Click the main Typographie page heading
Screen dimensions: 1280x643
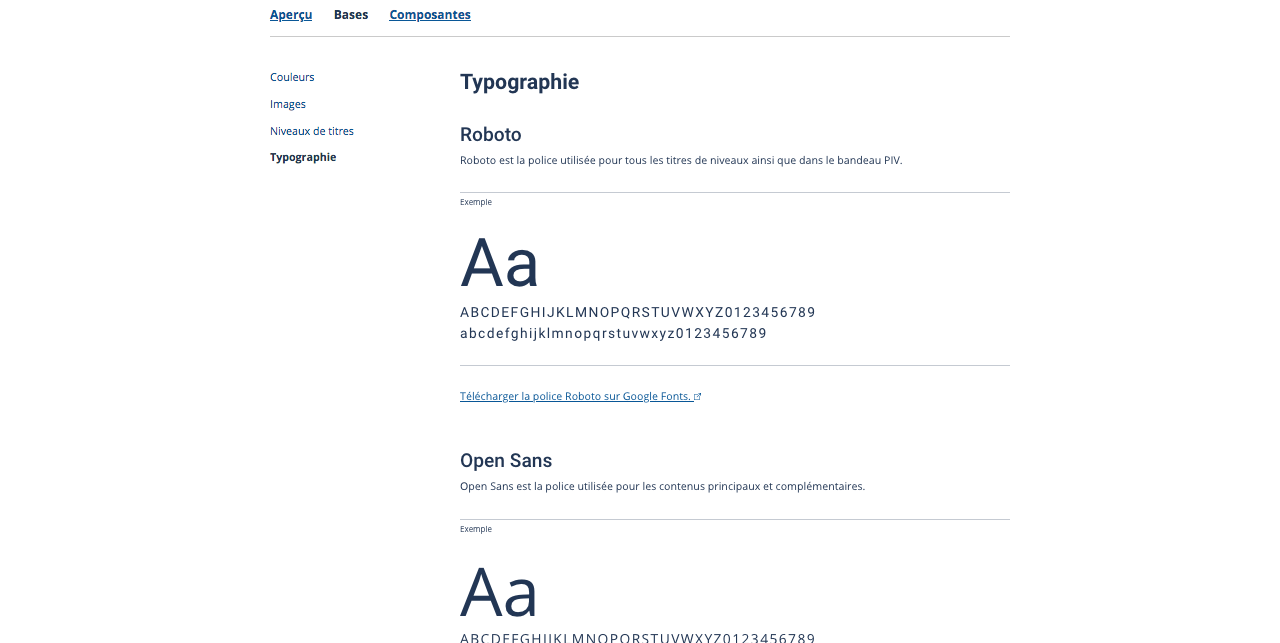519,82
